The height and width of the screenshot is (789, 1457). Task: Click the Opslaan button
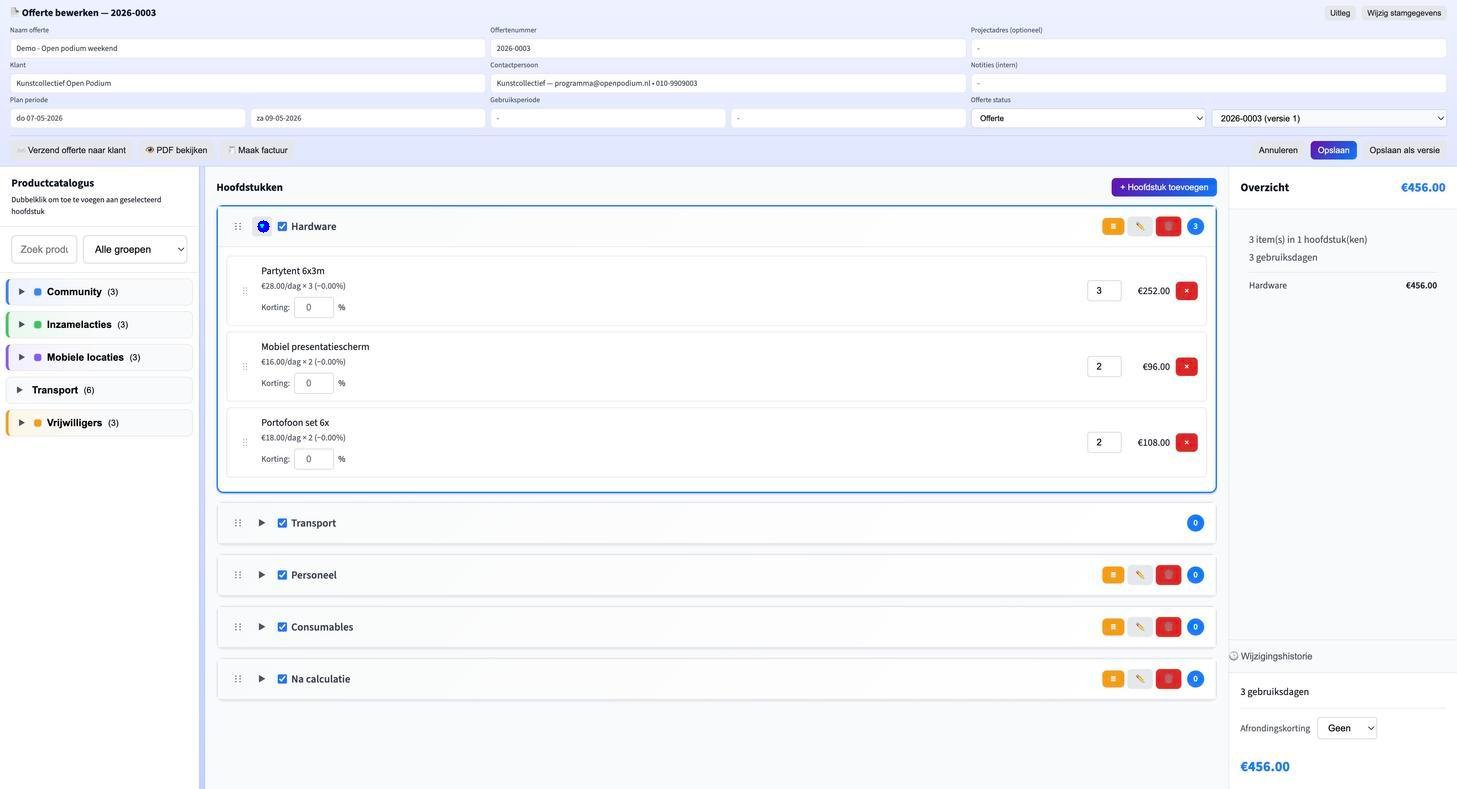[x=1333, y=150]
